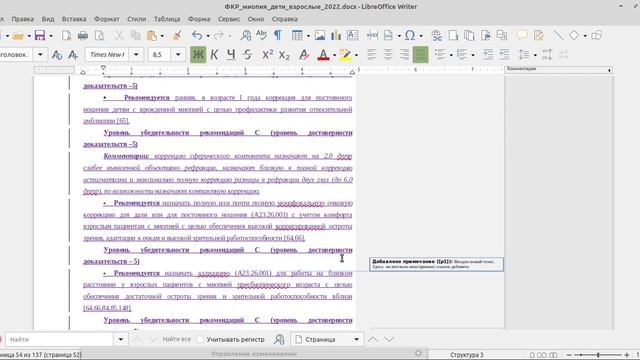This screenshot has height=360, width=640.
Task: Paste from clipboard using the Paste icon
Action: 151,36
